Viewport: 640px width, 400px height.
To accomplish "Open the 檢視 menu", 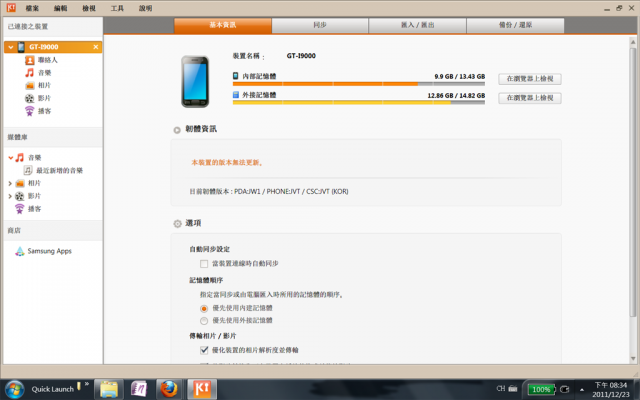I will pos(89,8).
